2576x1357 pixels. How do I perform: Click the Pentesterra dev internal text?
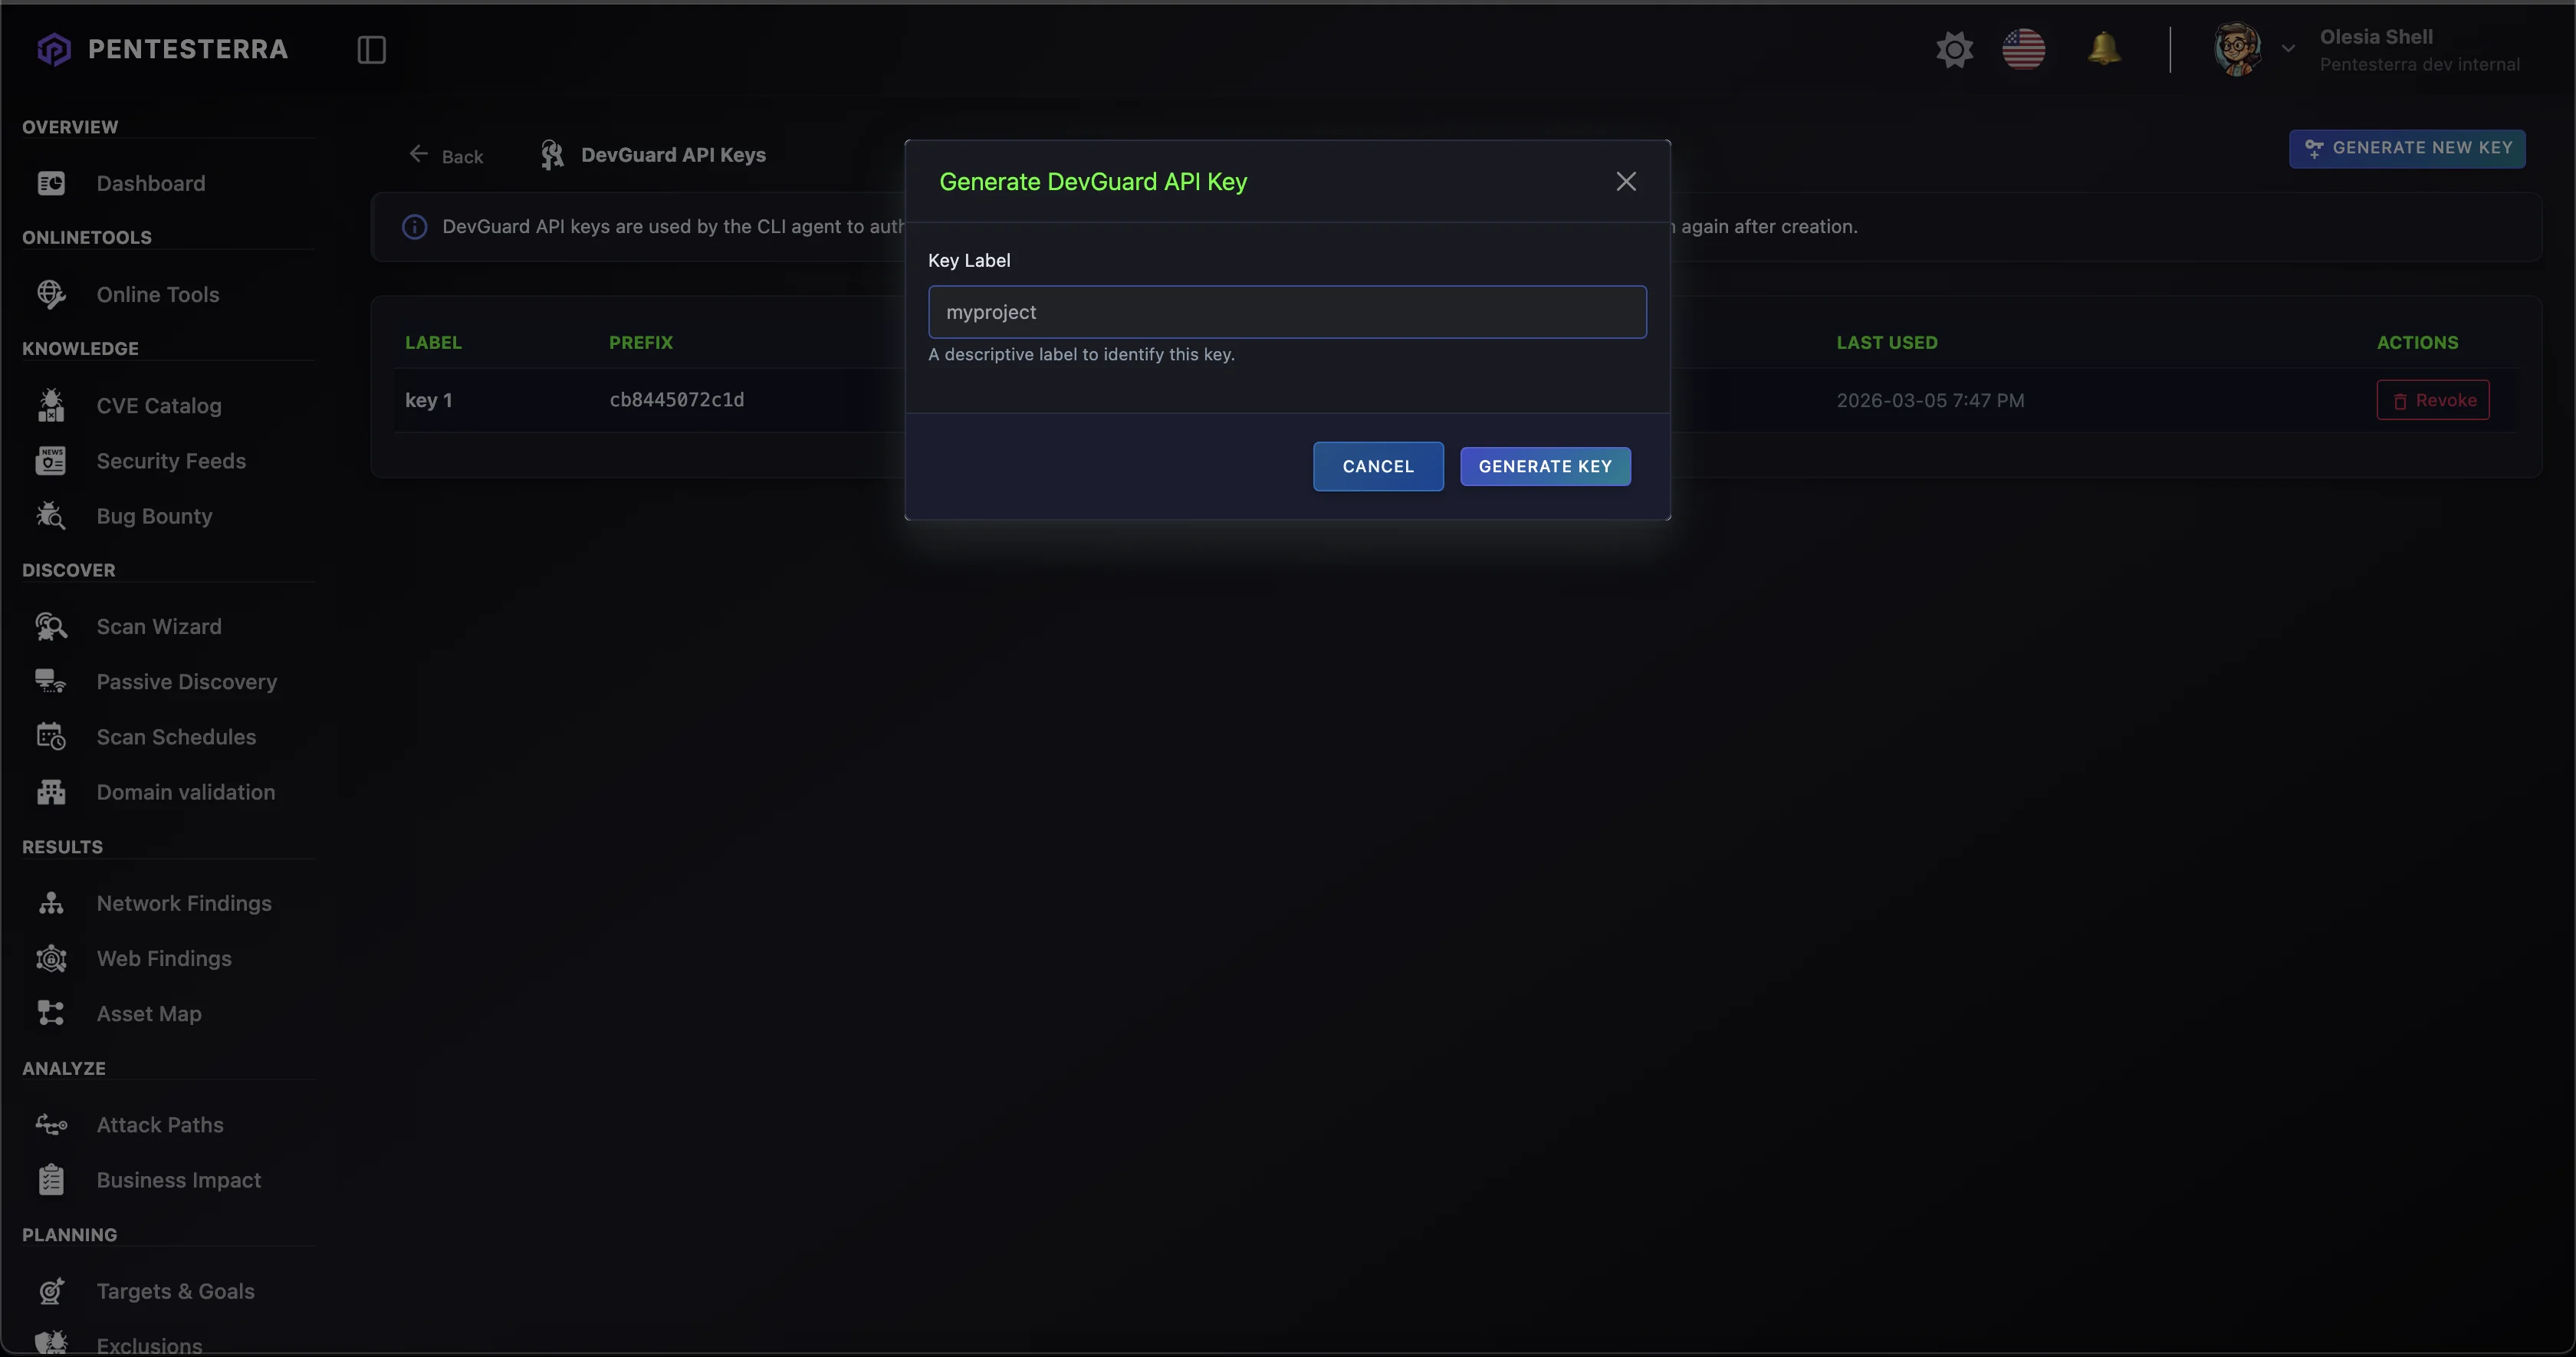click(2419, 64)
